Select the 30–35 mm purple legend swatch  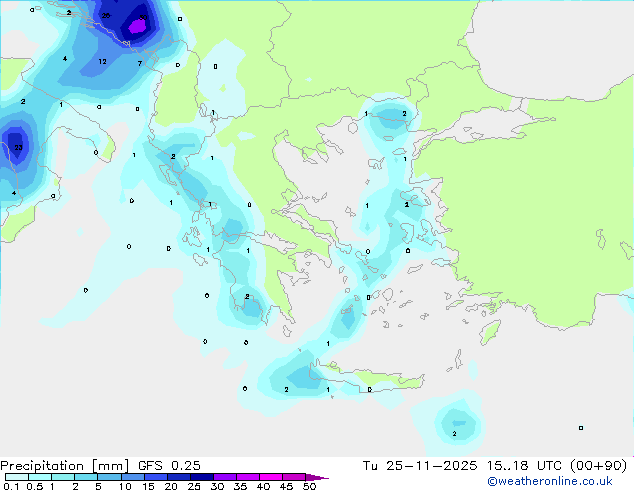click(224, 477)
